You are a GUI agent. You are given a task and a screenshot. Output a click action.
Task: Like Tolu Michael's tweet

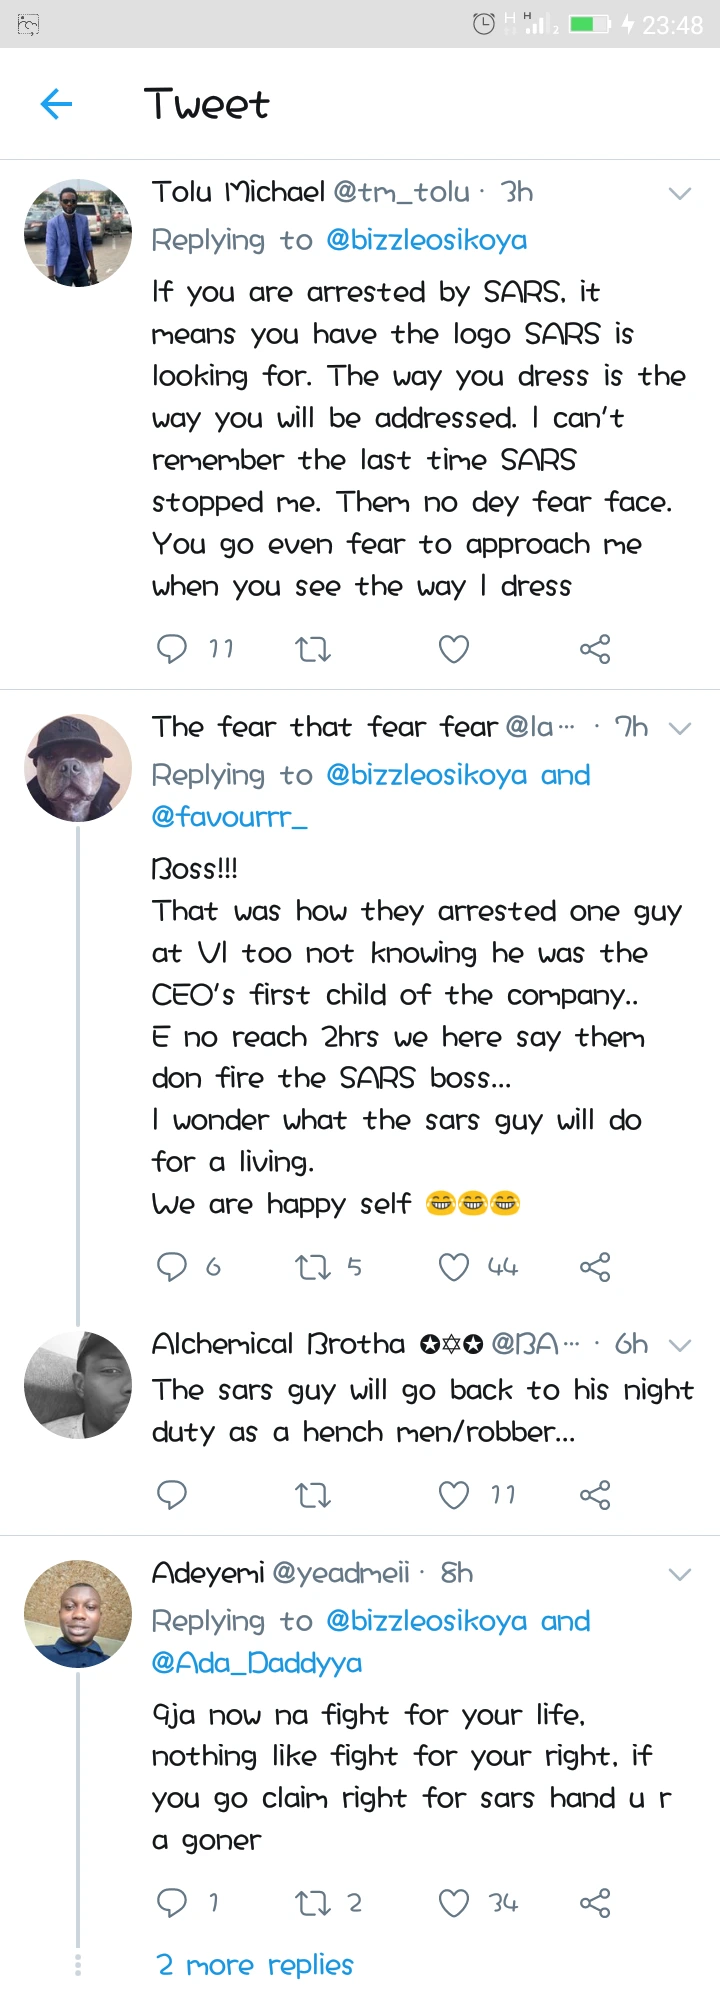point(454,650)
